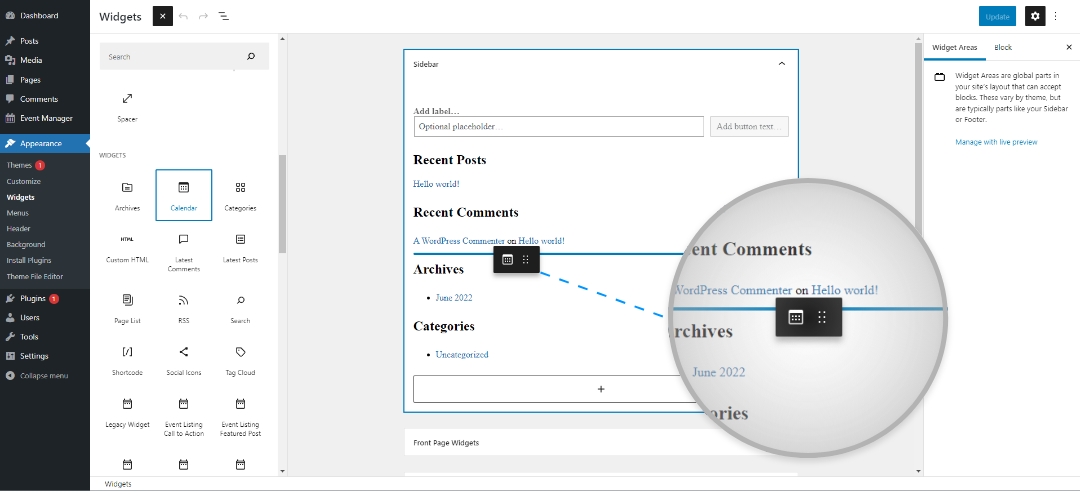Add the Custom HTML widget
The height and width of the screenshot is (500, 1080).
[127, 246]
